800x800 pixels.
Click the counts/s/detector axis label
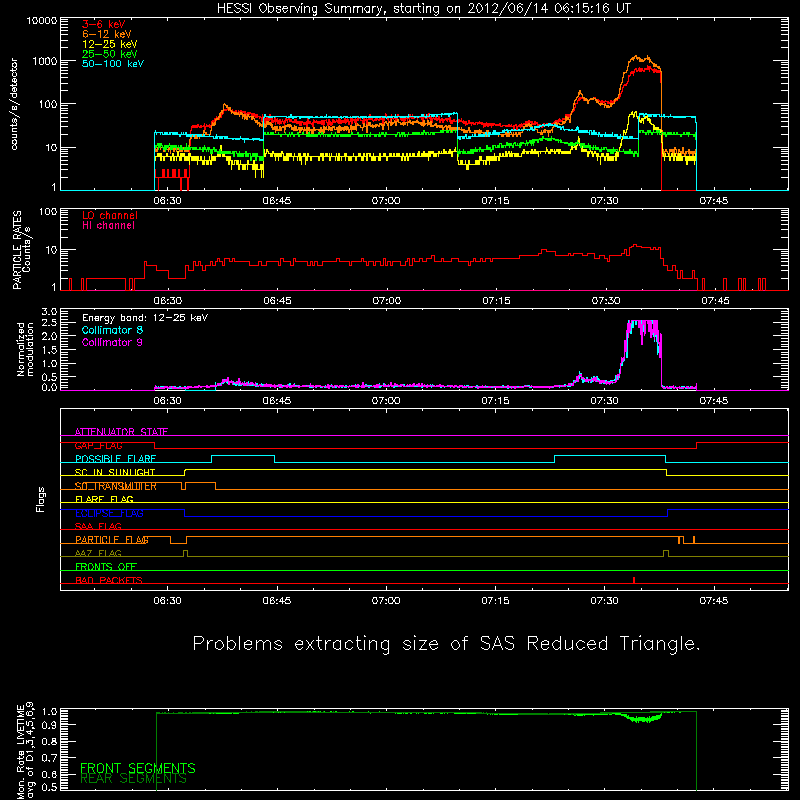tap(14, 104)
